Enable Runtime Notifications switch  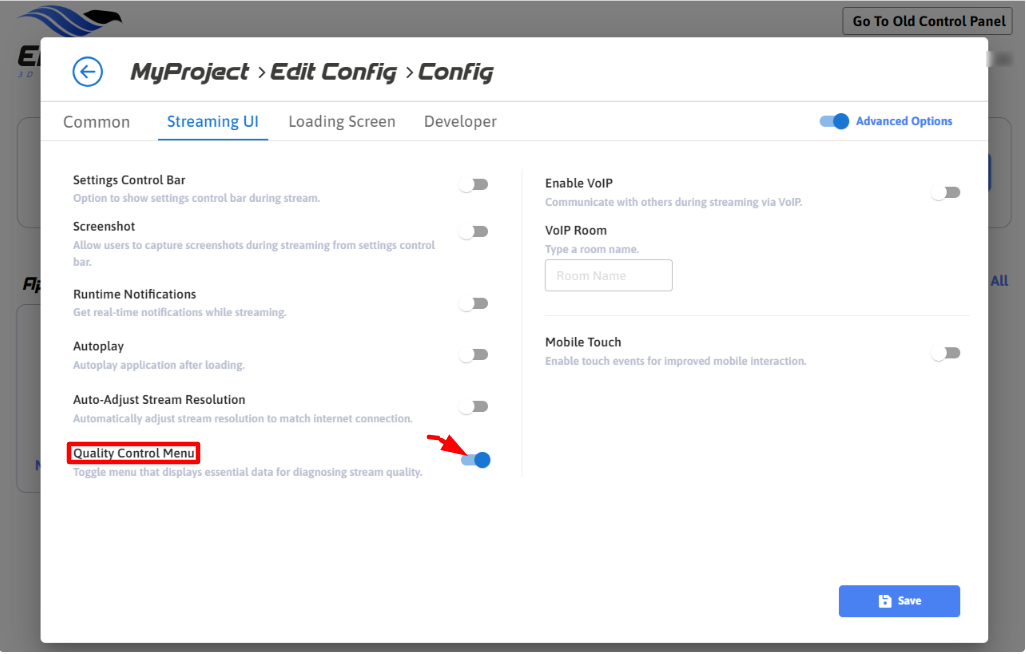(x=473, y=303)
